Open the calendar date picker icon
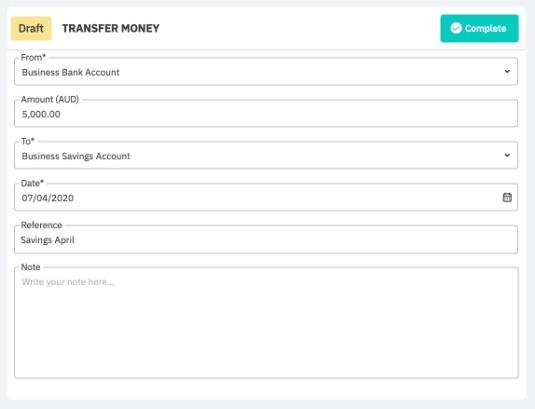 (x=507, y=197)
